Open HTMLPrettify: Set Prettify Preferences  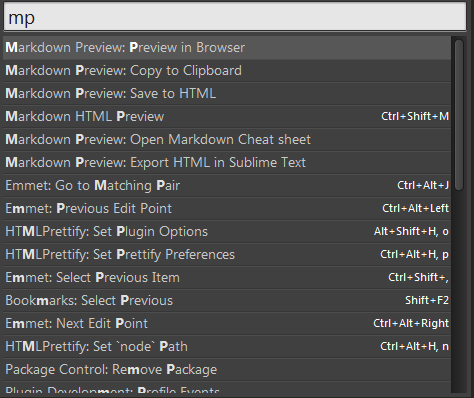click(x=227, y=255)
